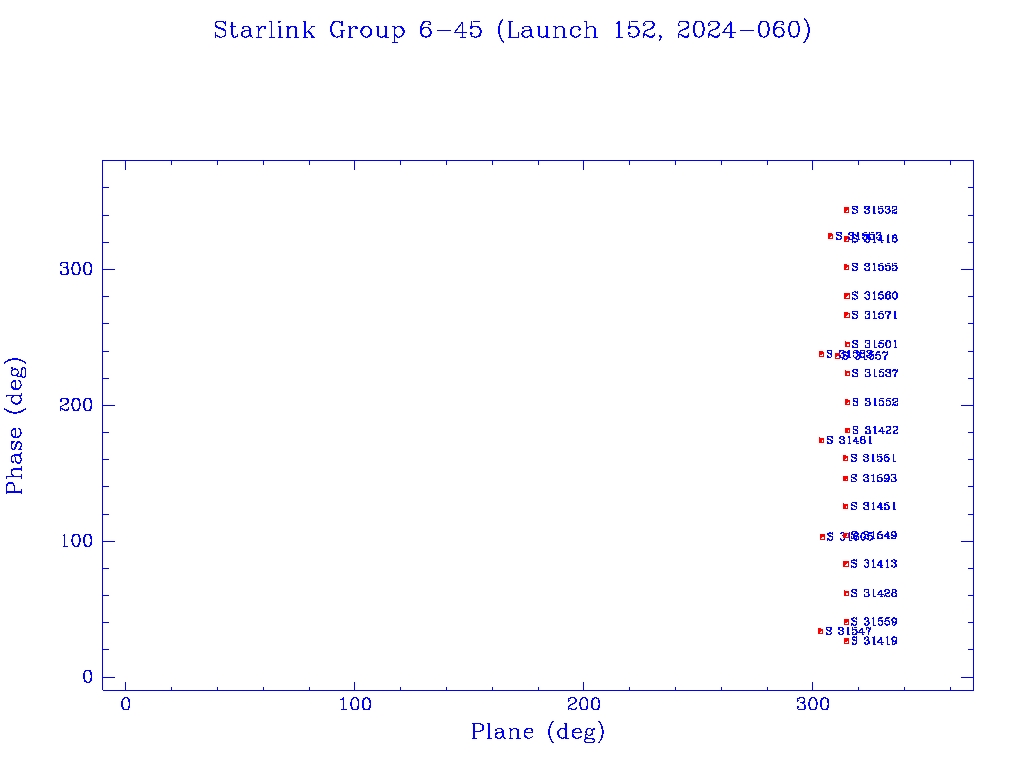This screenshot has width=1024, height=768.
Task: Click the Phase (deg) vertical axis label
Action: [15, 425]
